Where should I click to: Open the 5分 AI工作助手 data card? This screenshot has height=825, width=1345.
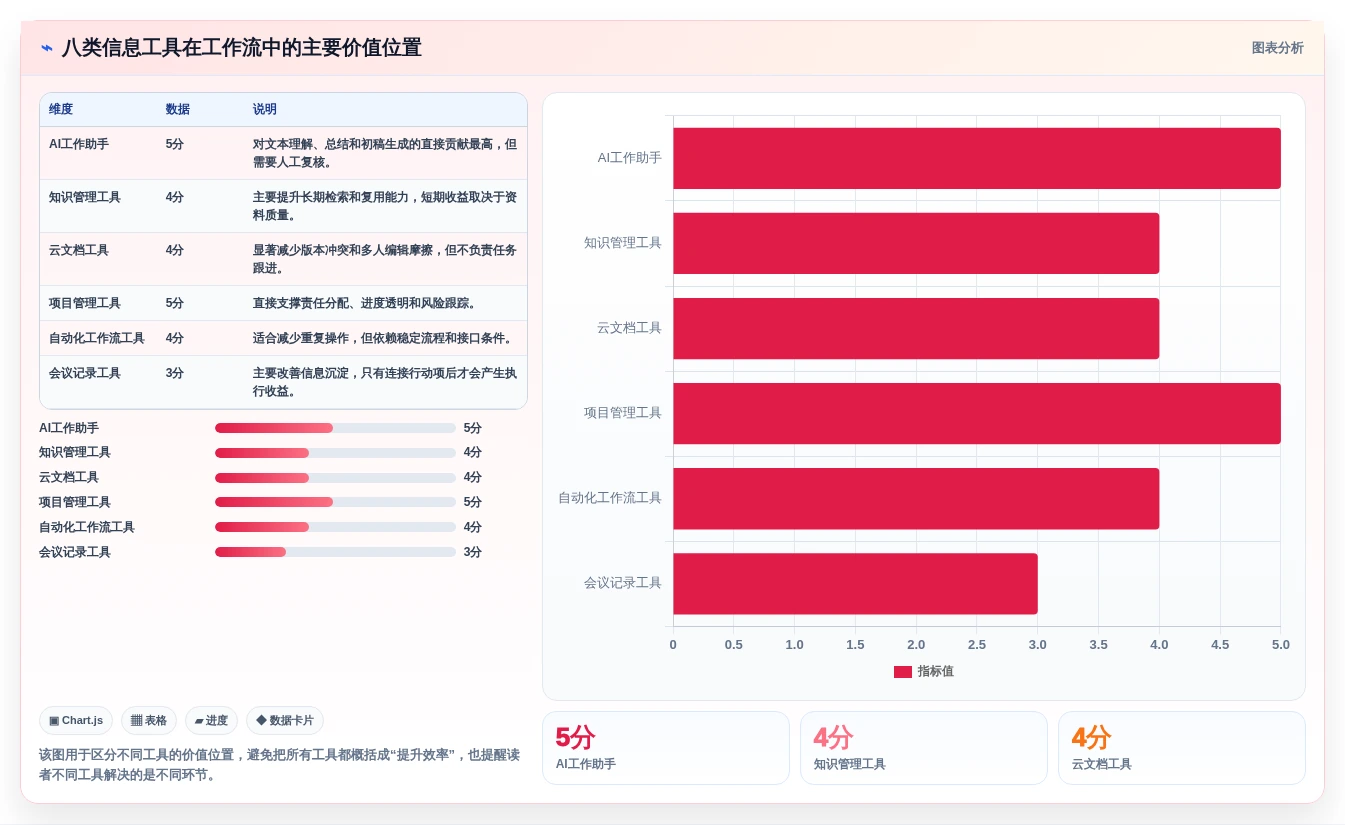[x=666, y=748]
